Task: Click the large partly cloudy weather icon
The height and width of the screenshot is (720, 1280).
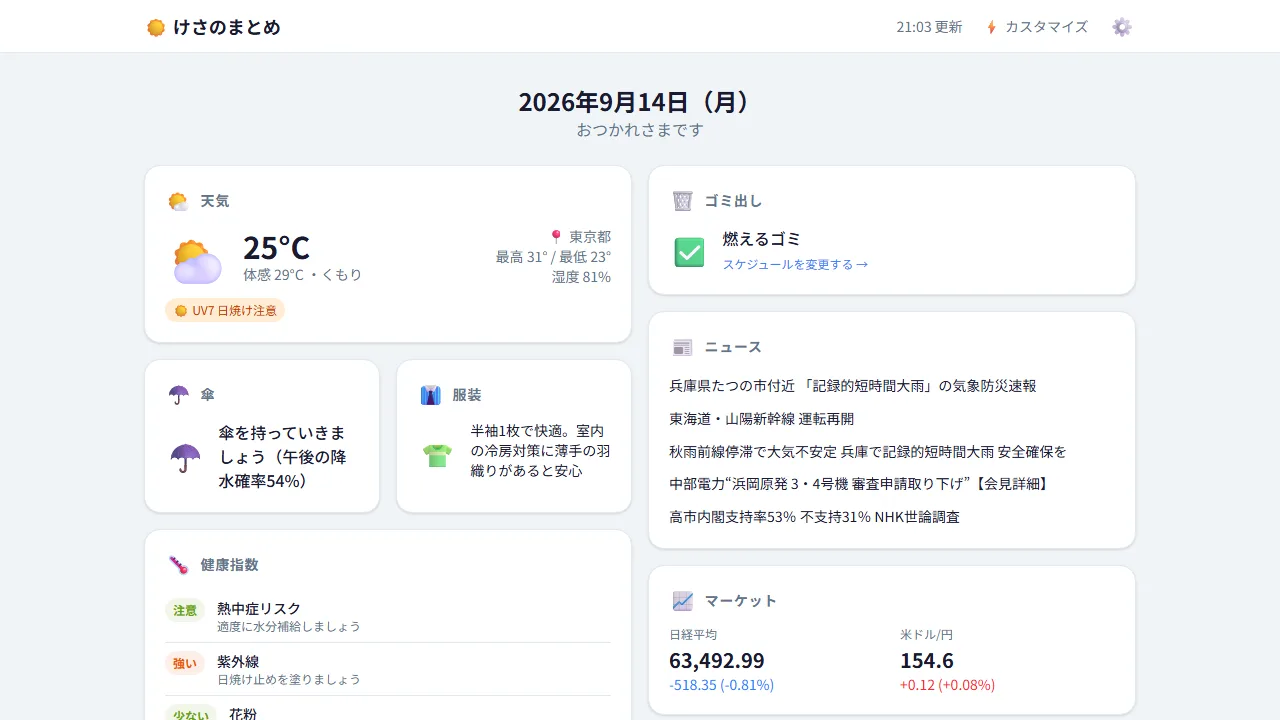Action: pyautogui.click(x=197, y=261)
